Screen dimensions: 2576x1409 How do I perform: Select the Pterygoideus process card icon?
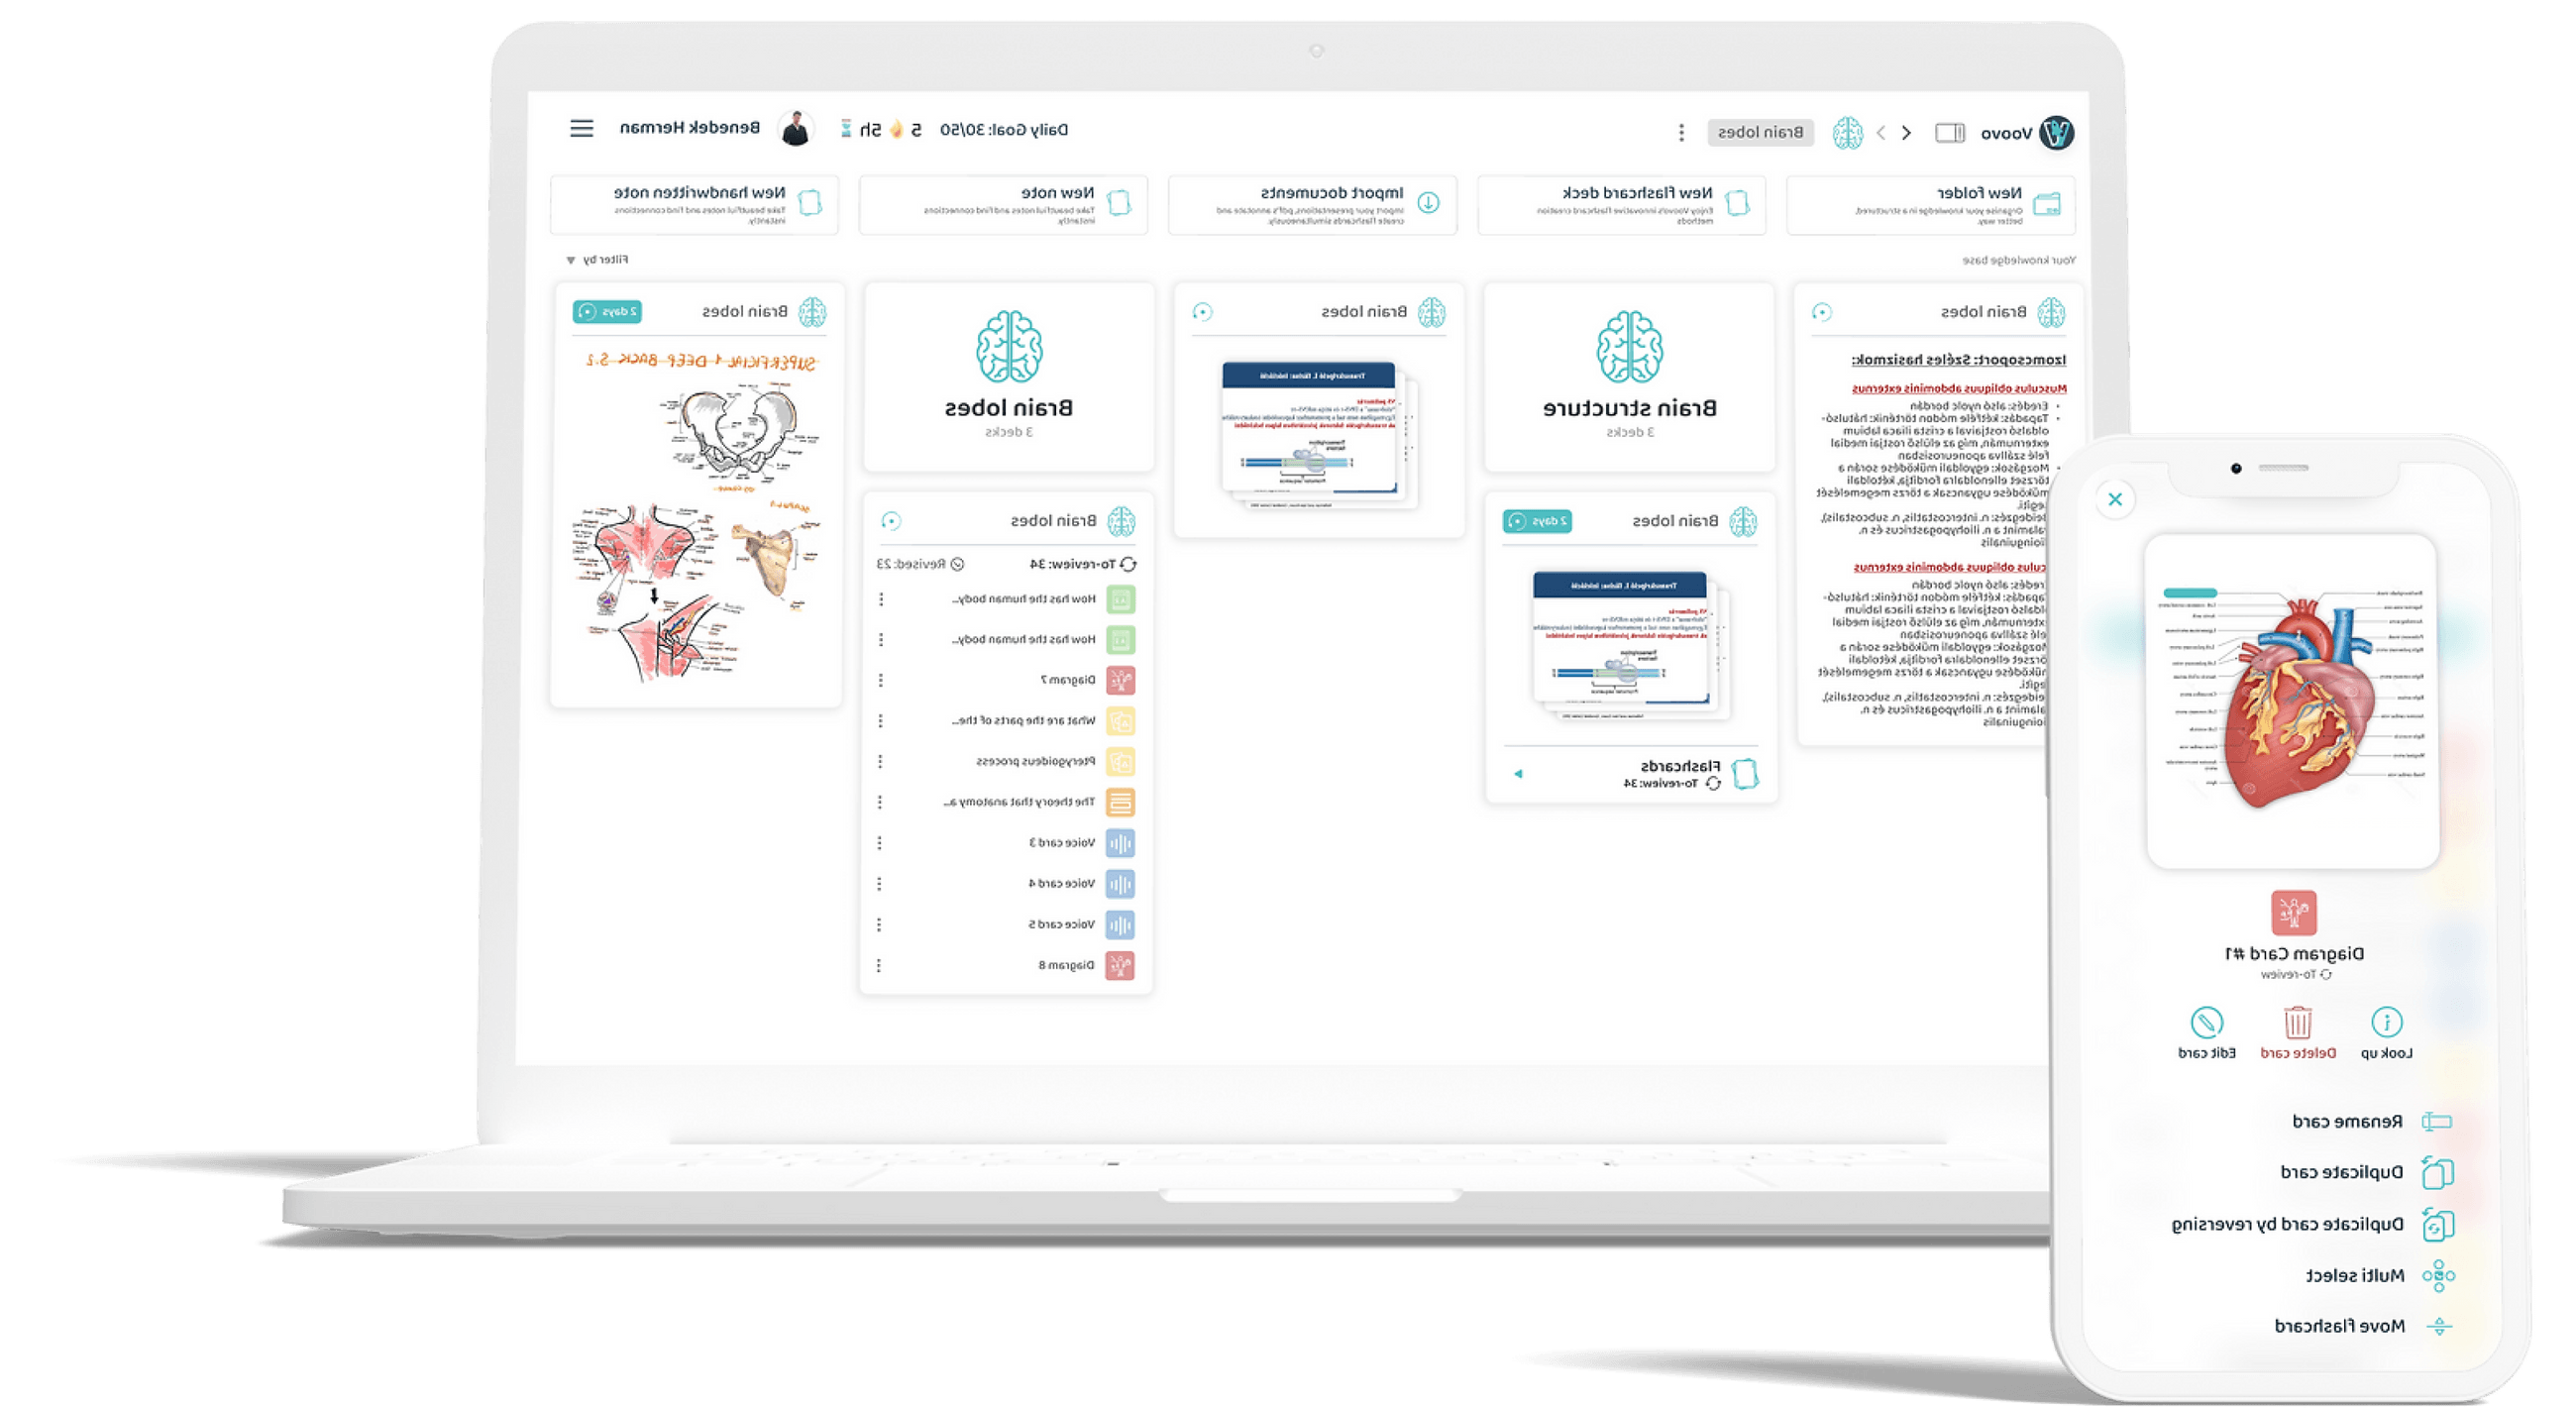coord(1120,762)
